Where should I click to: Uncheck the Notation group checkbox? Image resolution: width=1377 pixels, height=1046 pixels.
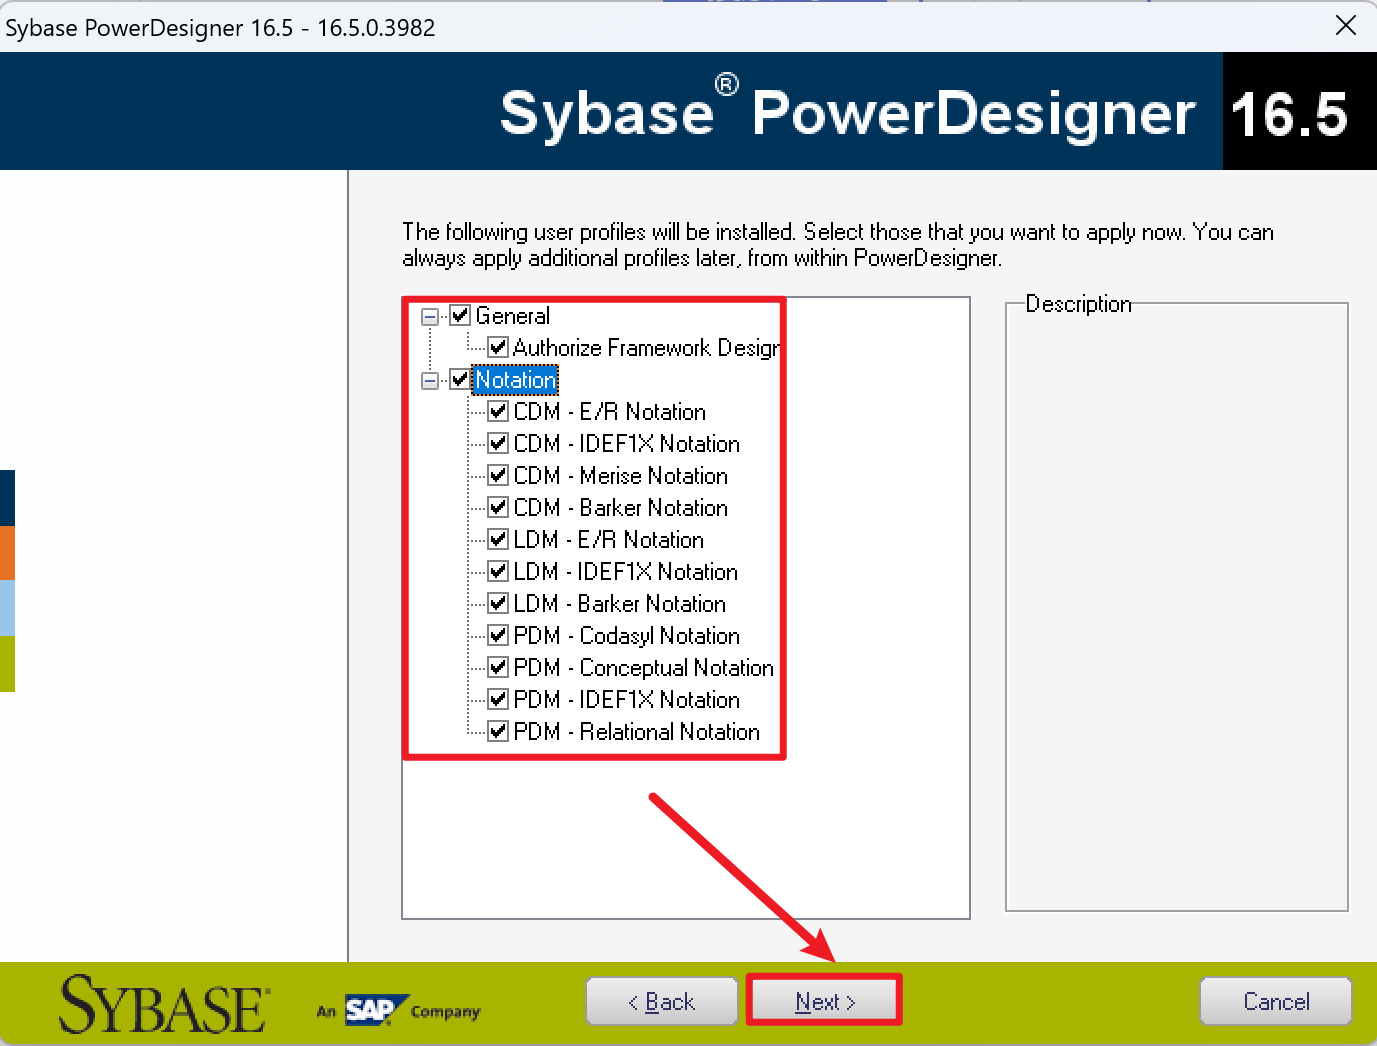[460, 380]
